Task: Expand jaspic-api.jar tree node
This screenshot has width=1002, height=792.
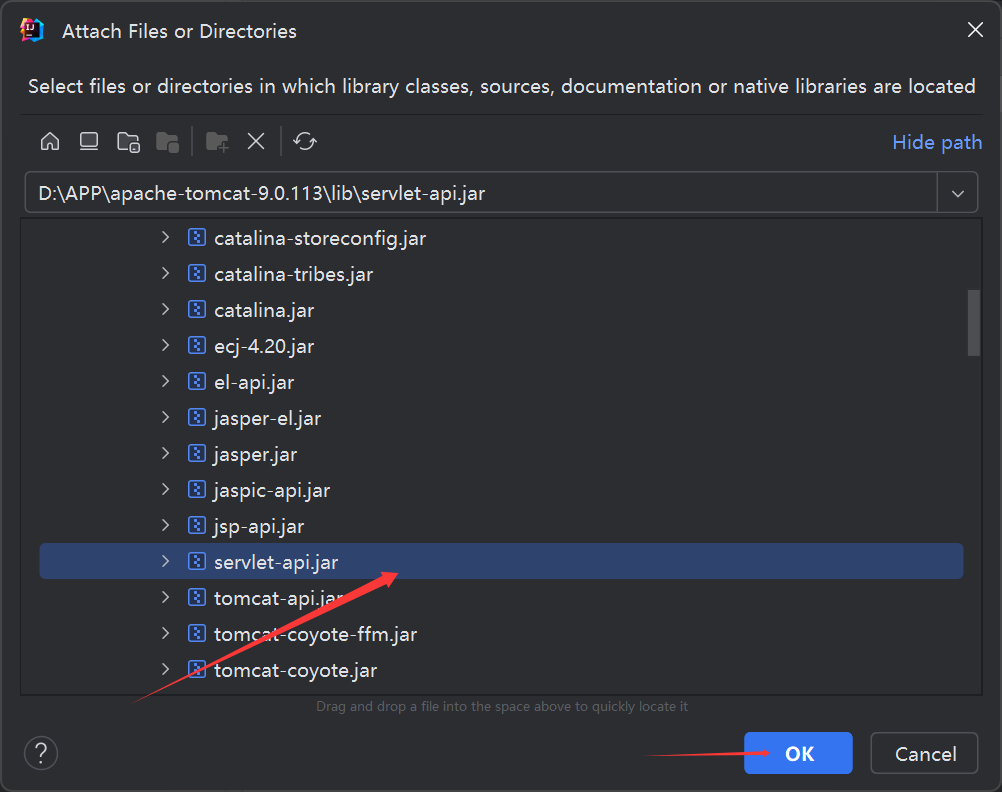Action: tap(166, 490)
